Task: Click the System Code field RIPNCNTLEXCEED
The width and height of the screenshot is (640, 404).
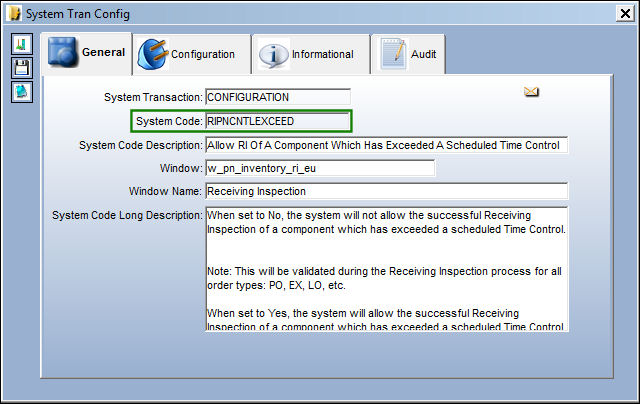Action: [278, 121]
